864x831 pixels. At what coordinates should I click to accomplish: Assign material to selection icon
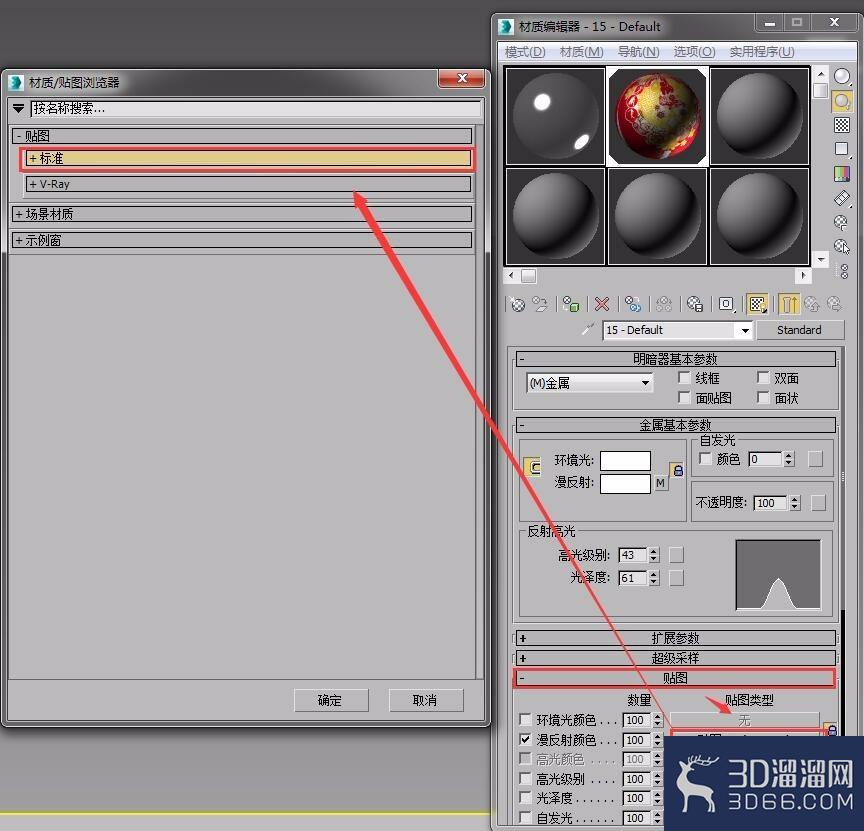pos(571,304)
